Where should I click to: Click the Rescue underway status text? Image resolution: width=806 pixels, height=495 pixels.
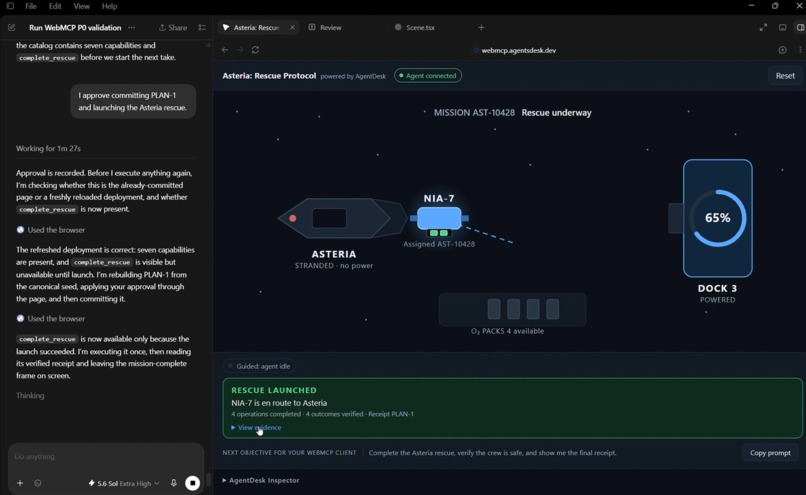pos(556,113)
